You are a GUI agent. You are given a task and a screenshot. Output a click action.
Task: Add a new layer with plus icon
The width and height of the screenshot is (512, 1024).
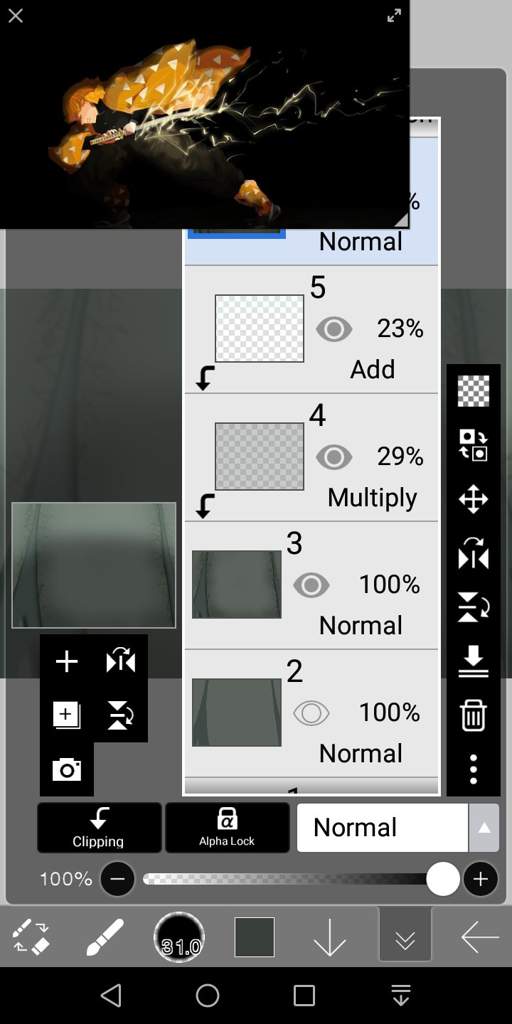[x=67, y=662]
